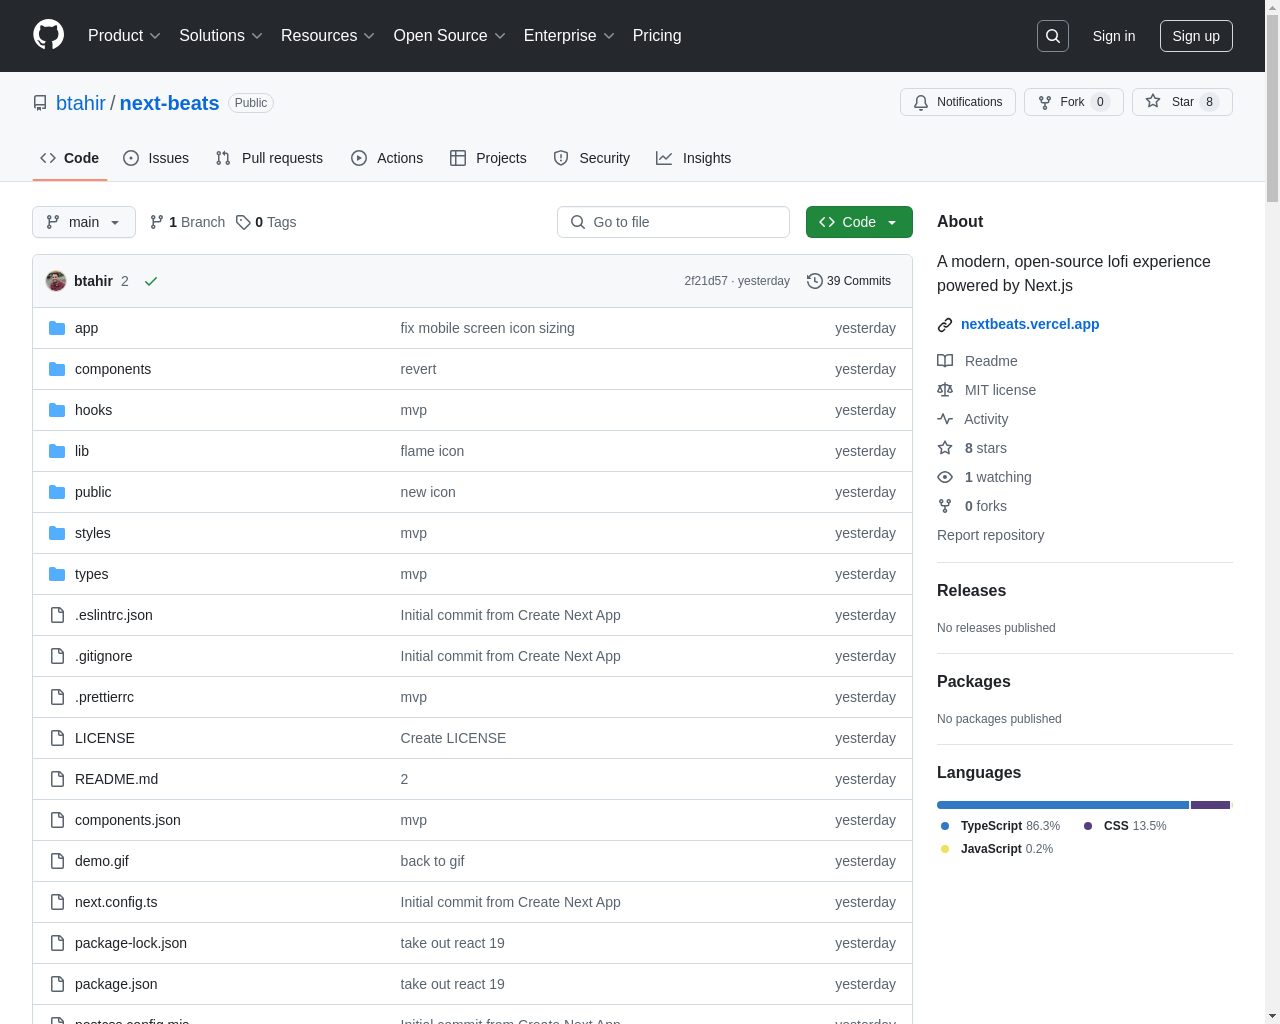Open the main branch selector dropdown
The image size is (1280, 1024).
[x=84, y=222]
